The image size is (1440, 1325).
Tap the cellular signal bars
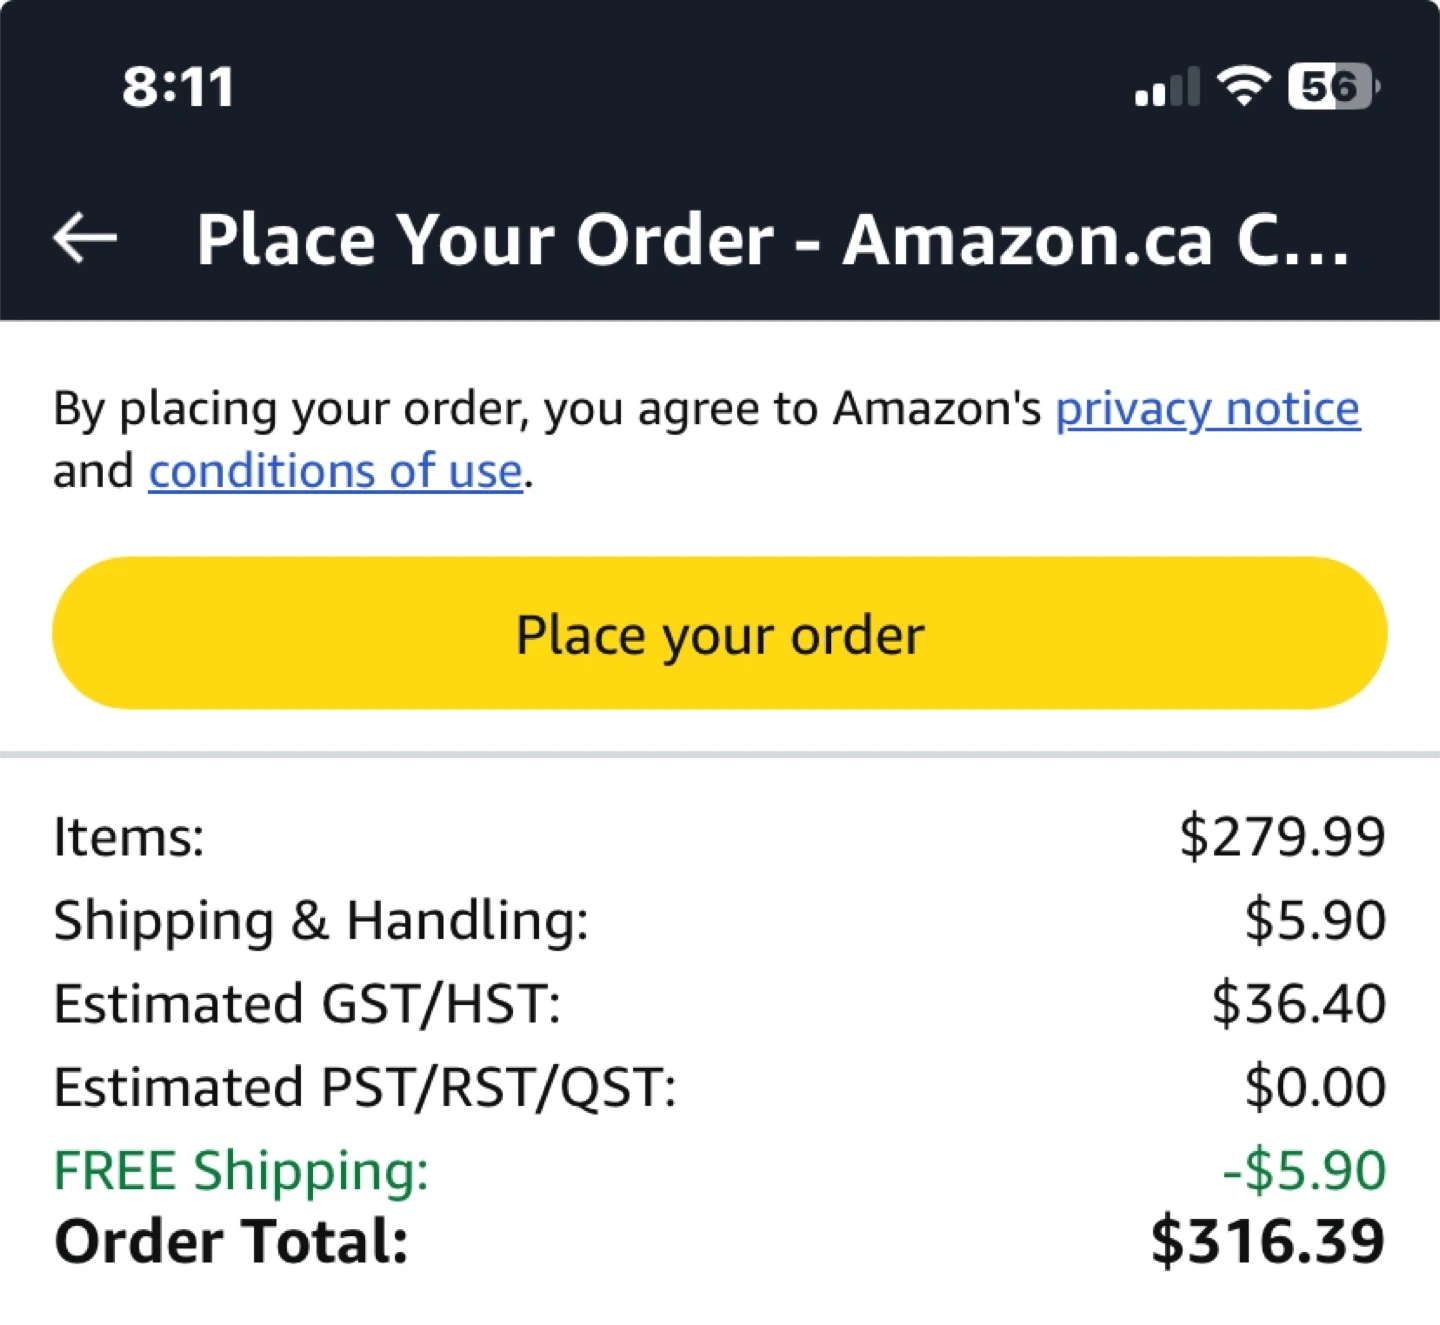click(x=1167, y=88)
